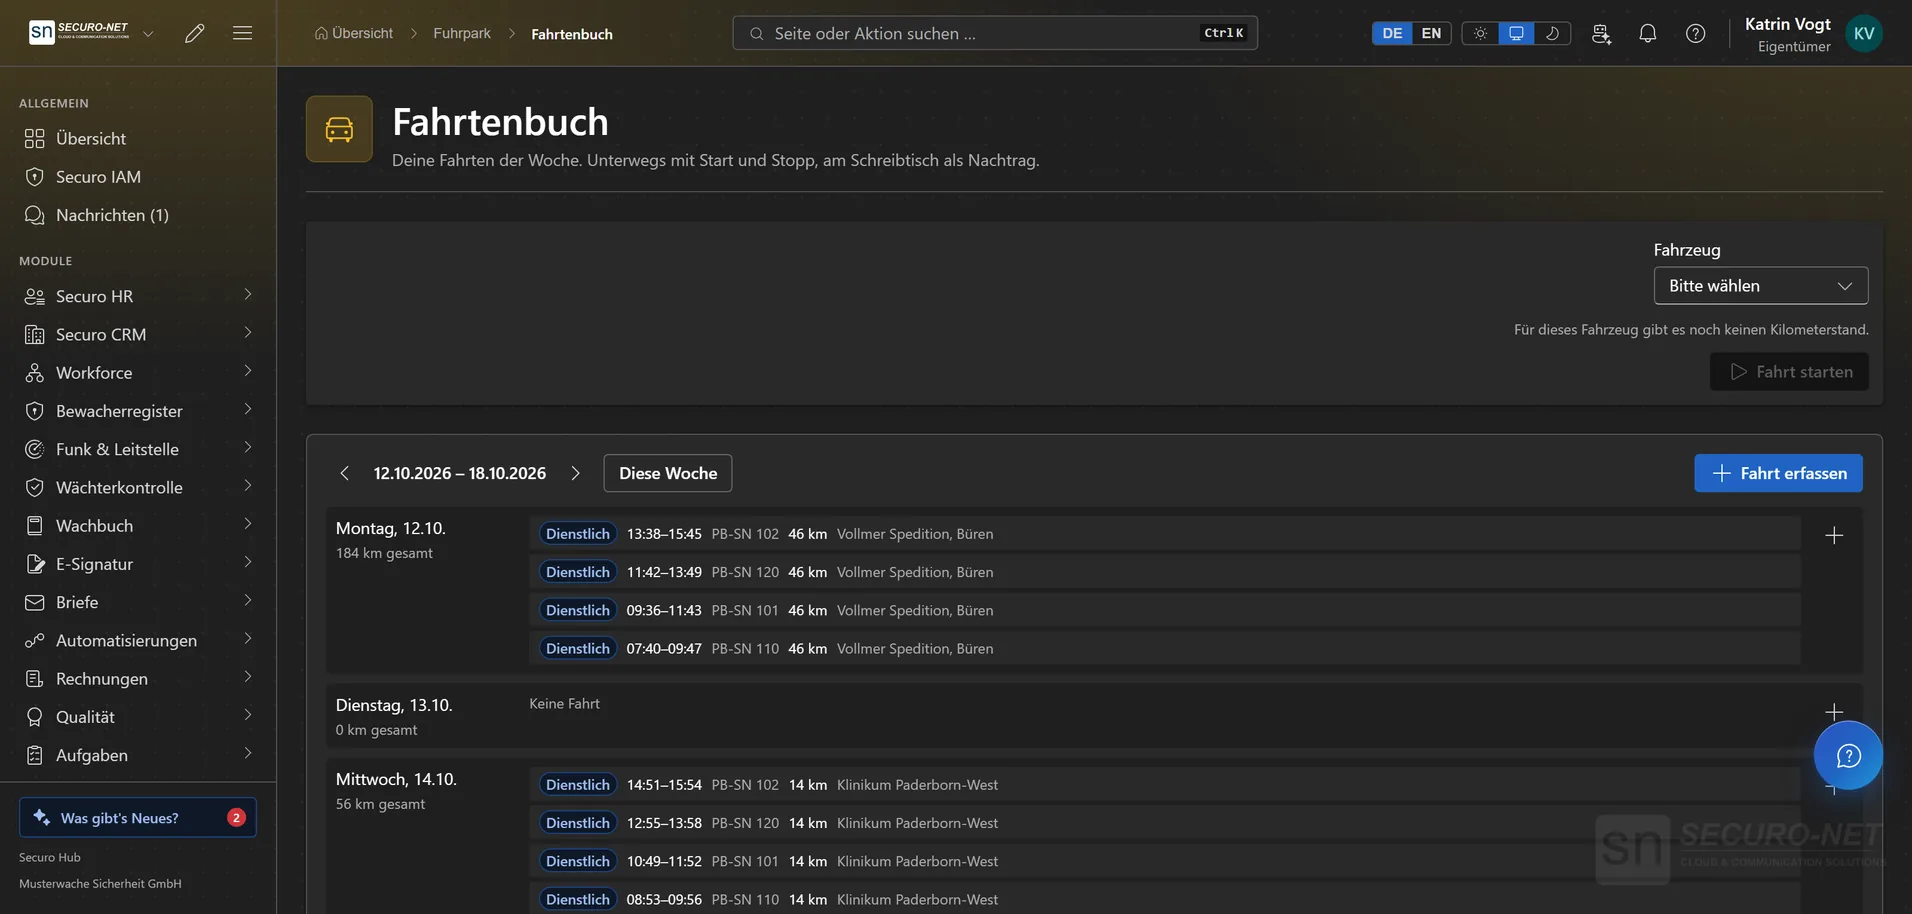Image resolution: width=1912 pixels, height=914 pixels.
Task: Go to previous week arrow
Action: pyautogui.click(x=344, y=473)
